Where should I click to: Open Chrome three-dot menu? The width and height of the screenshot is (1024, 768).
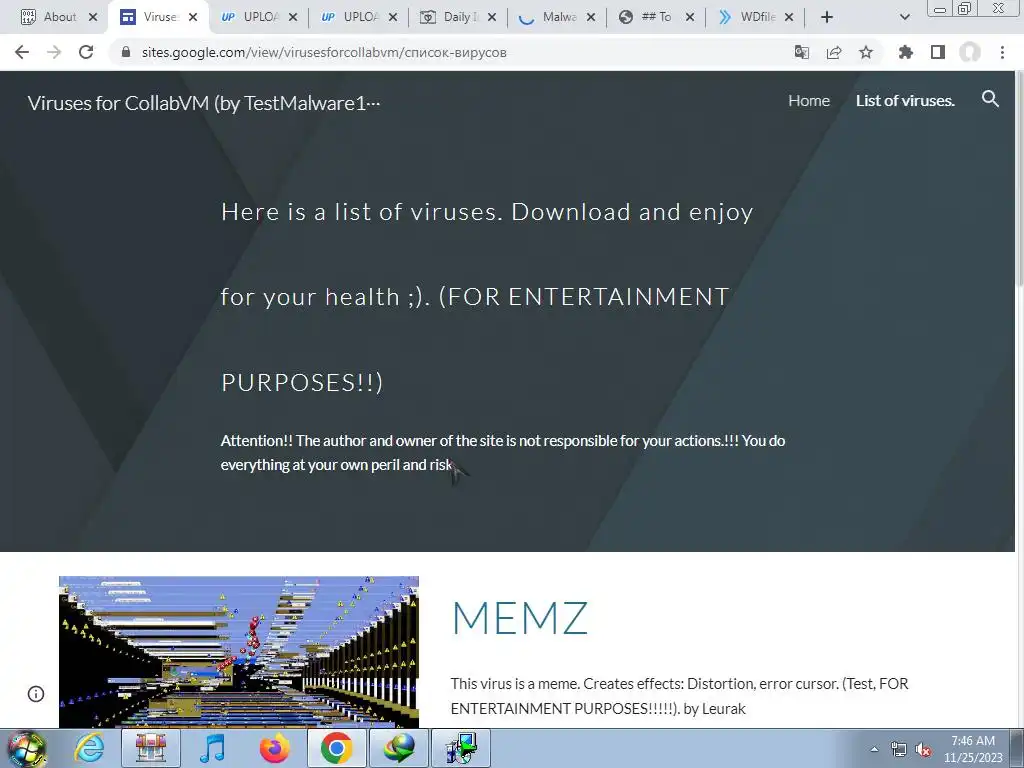(1002, 52)
